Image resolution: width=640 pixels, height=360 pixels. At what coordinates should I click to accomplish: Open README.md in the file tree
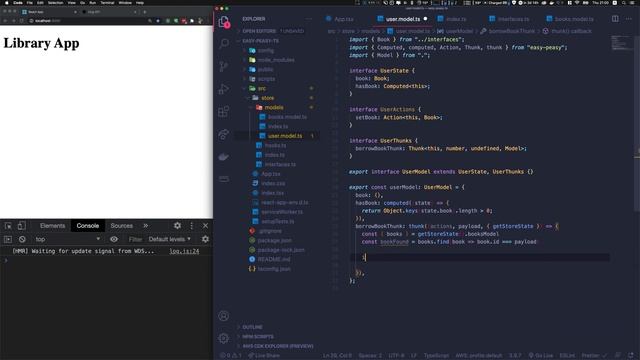pyautogui.click(x=274, y=259)
